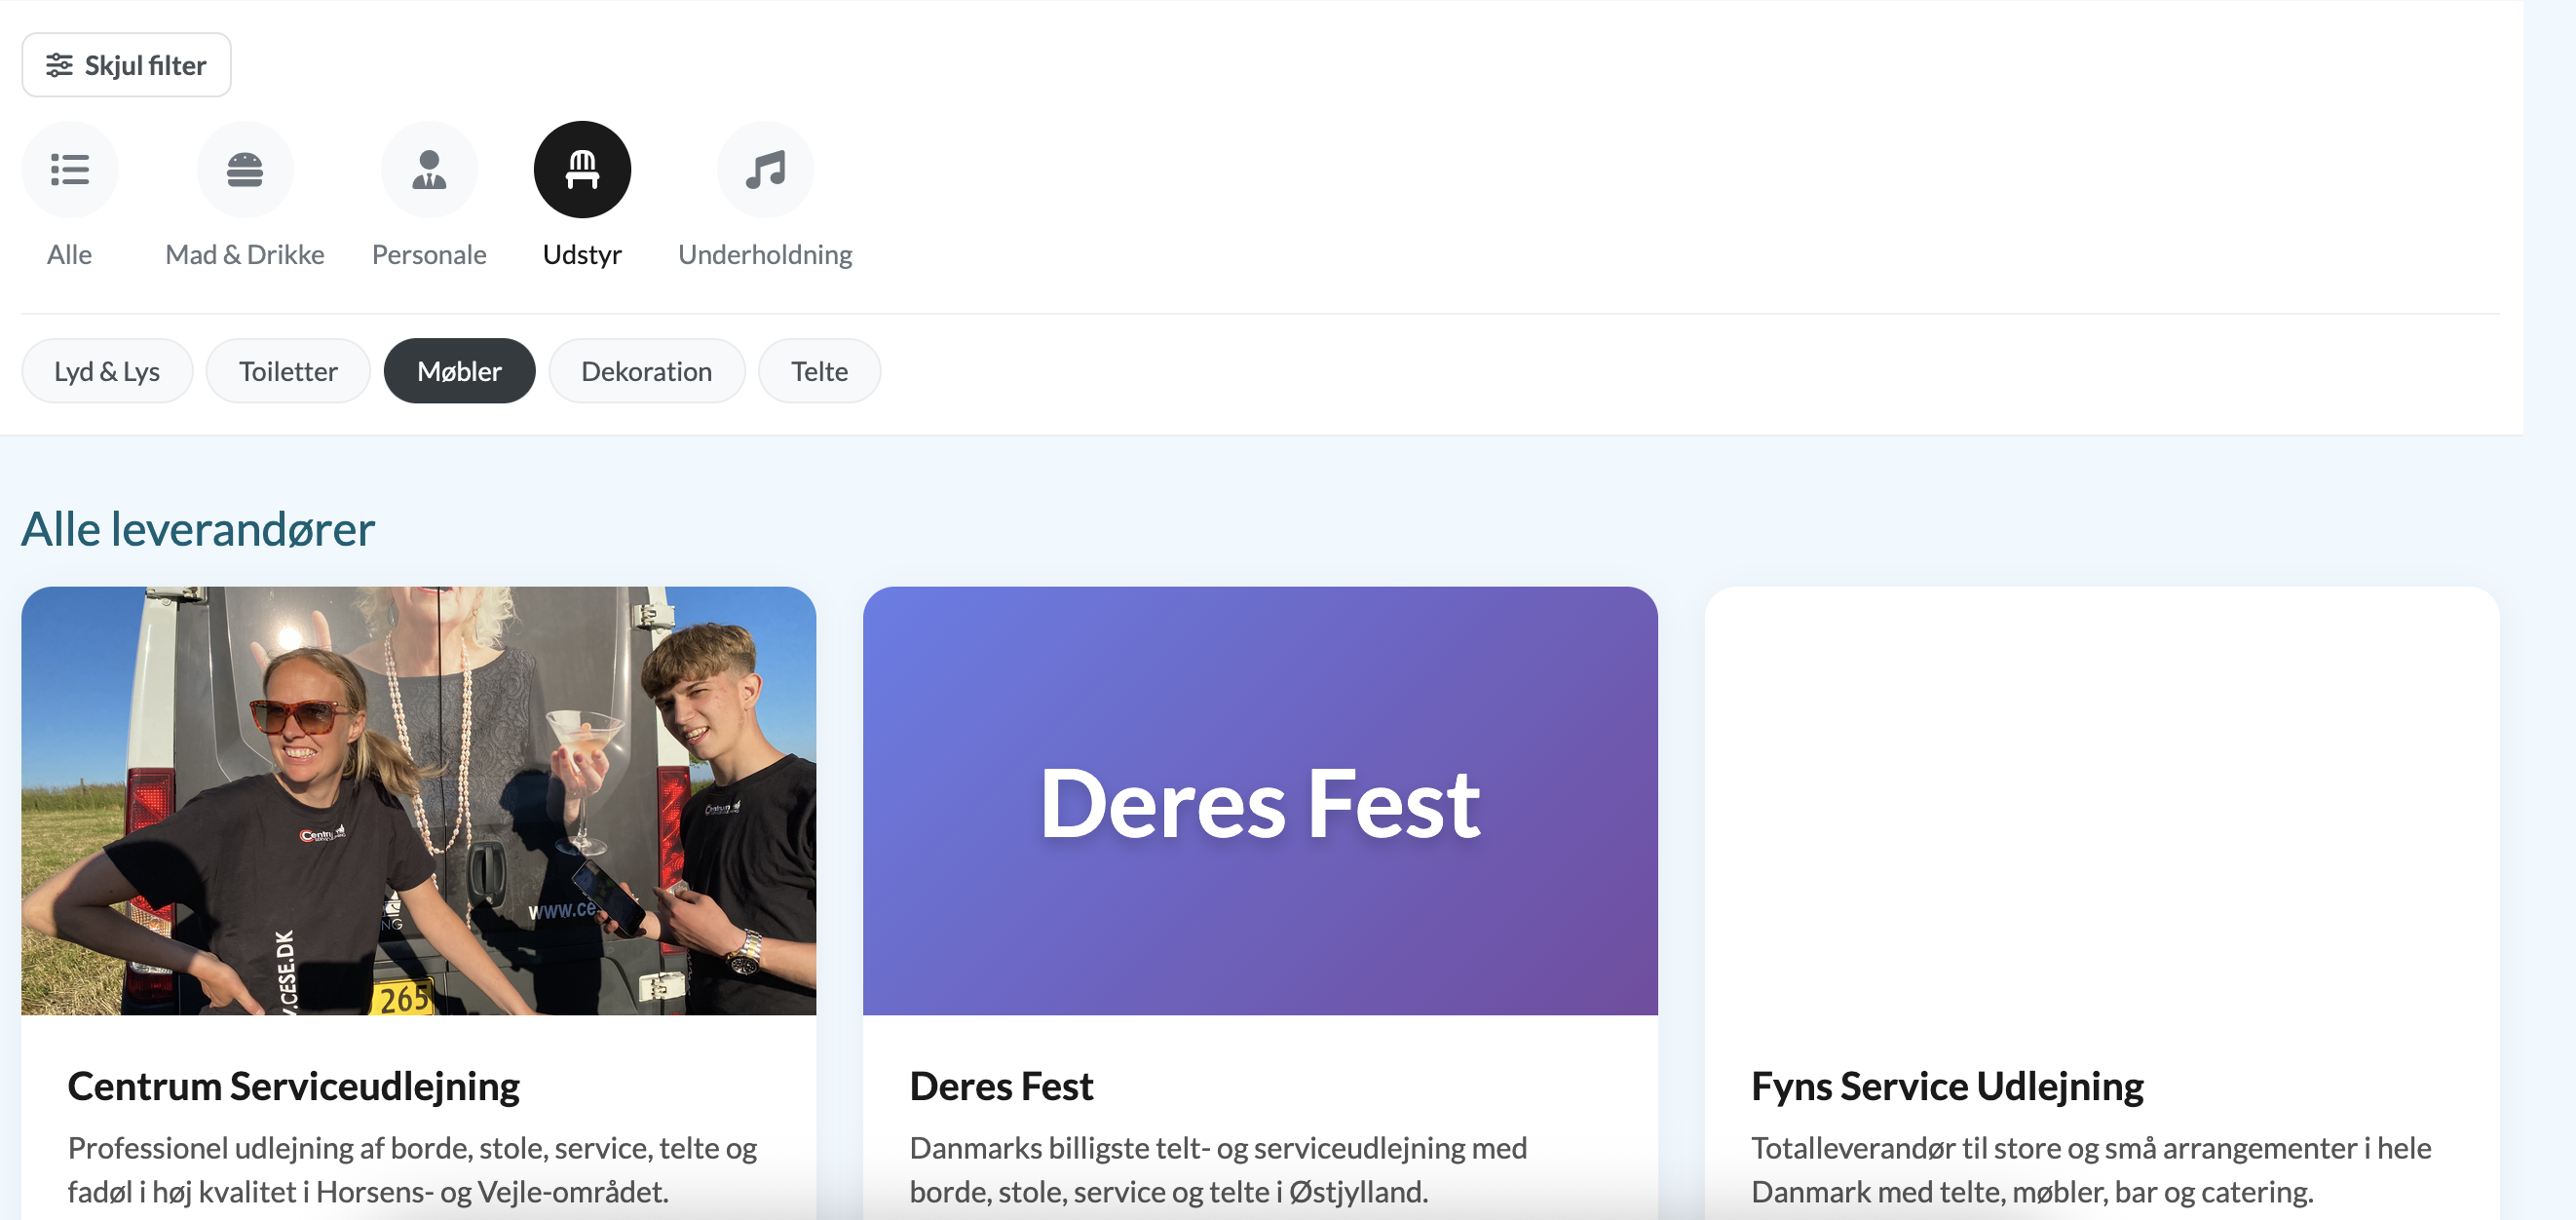Switch to the Udstyr tab
This screenshot has width=2576, height=1220.
[582, 200]
